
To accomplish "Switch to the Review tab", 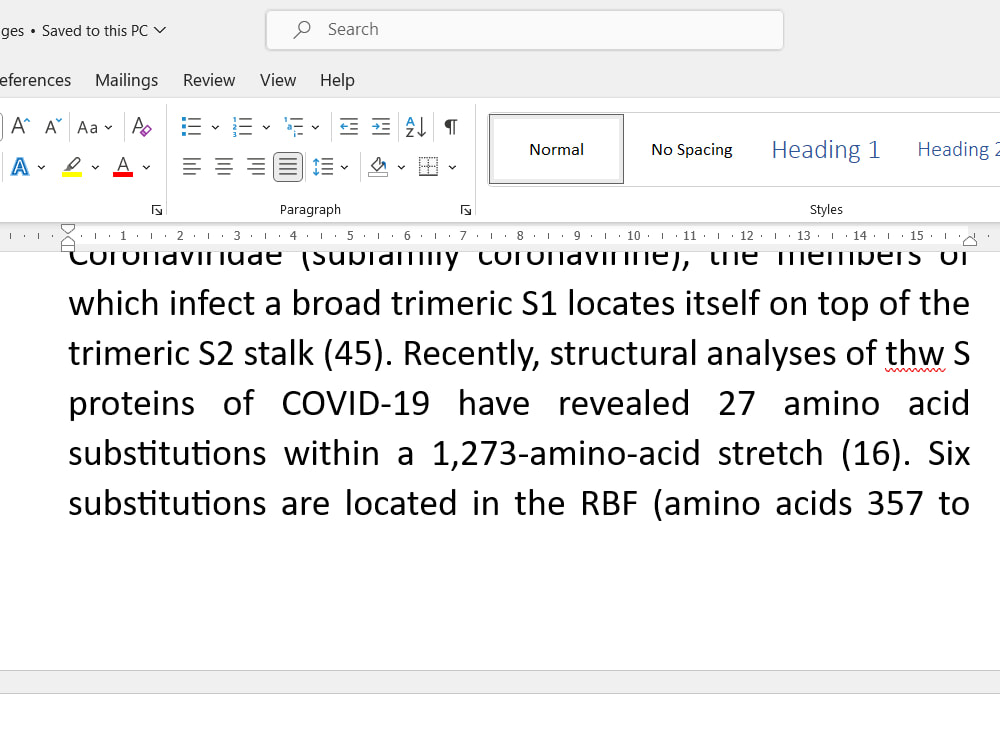I will 209,80.
